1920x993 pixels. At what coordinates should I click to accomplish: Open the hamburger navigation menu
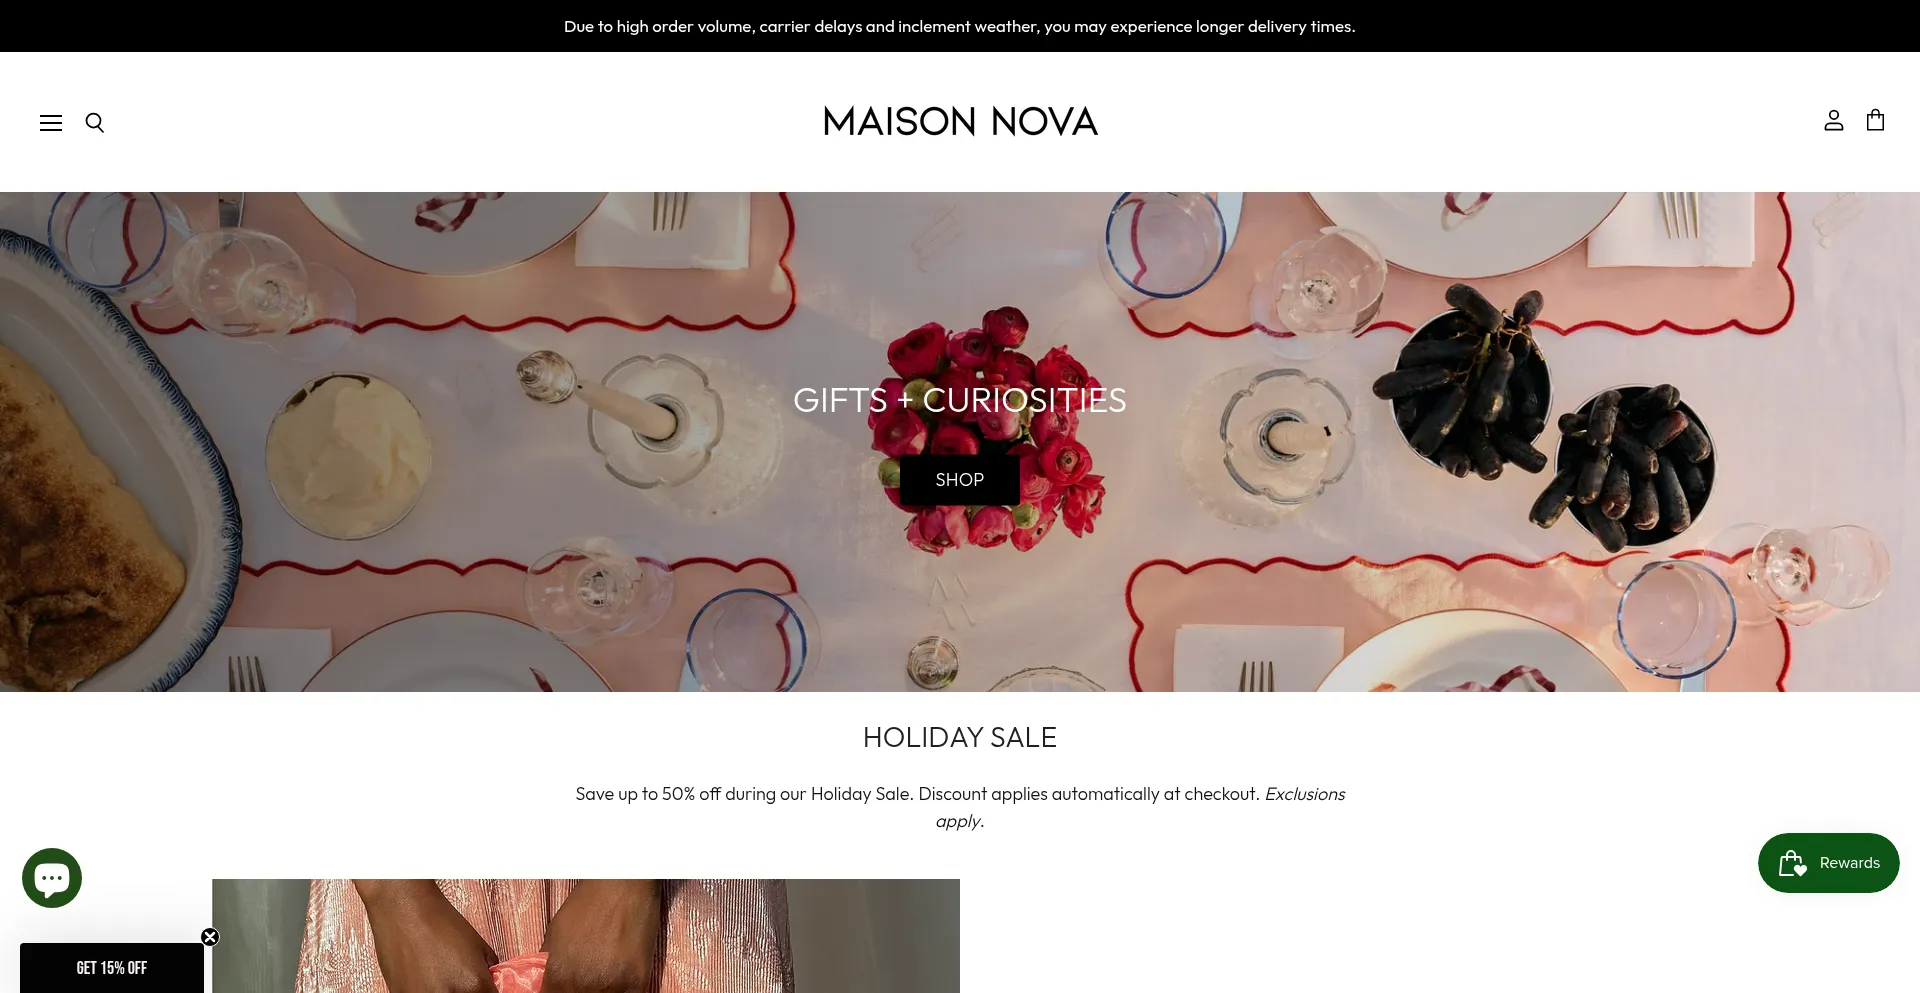pyautogui.click(x=51, y=122)
